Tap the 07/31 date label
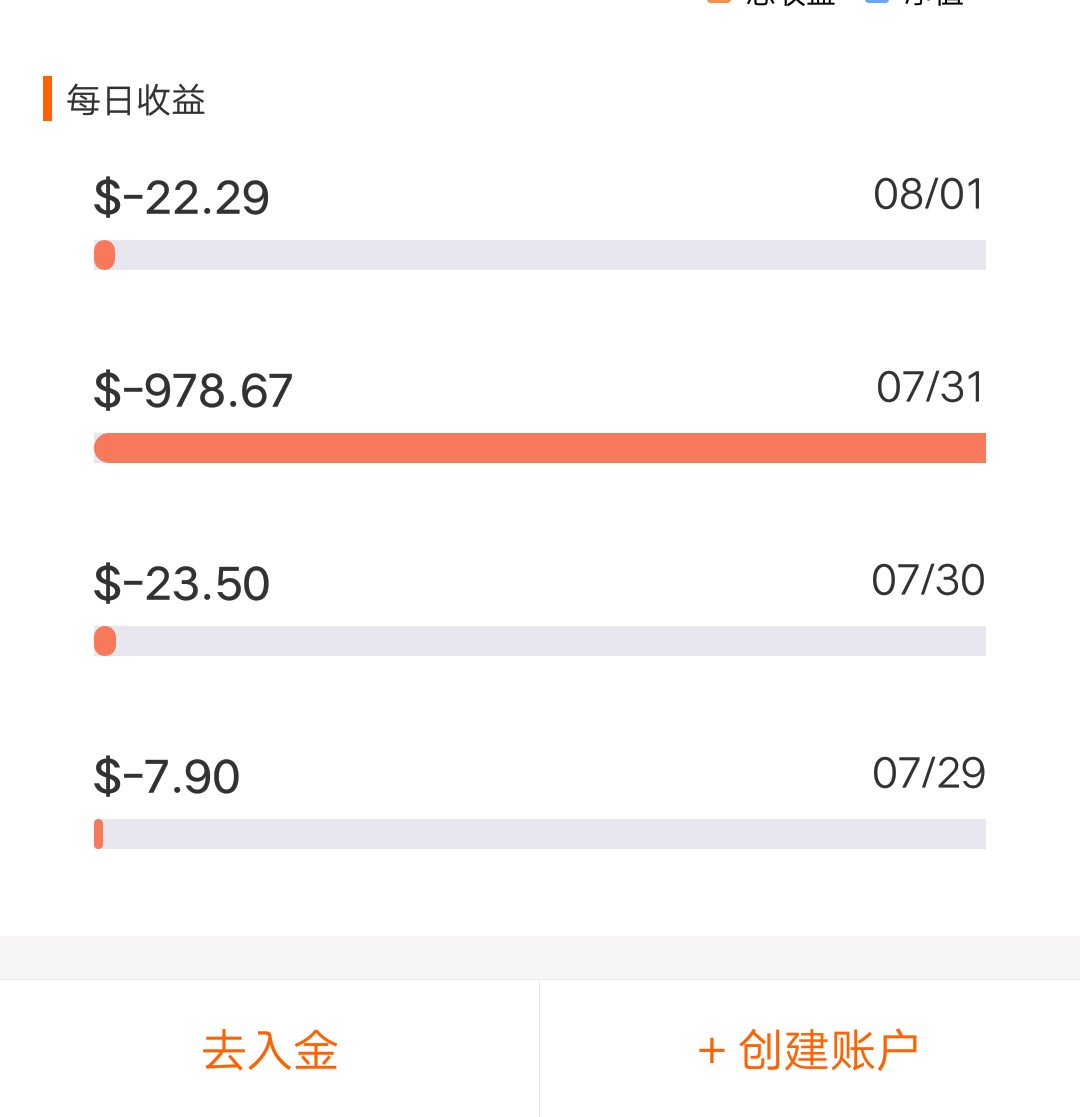Screen dimensions: 1080x1117 click(x=930, y=387)
